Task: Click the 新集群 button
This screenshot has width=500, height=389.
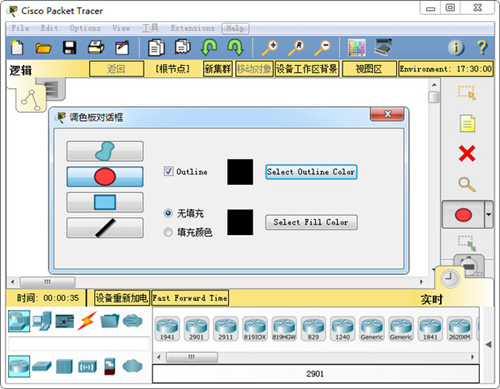Action: (x=218, y=69)
